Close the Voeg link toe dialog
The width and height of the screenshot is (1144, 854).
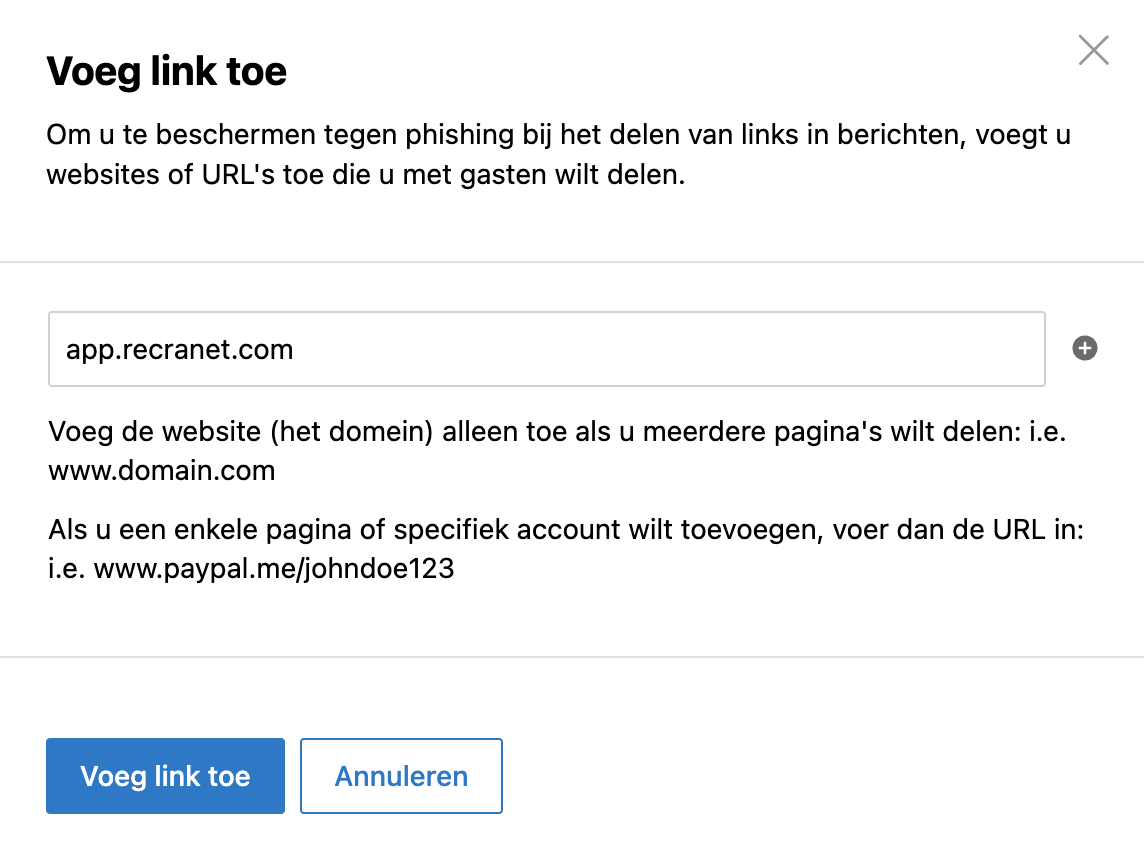pos(1094,50)
